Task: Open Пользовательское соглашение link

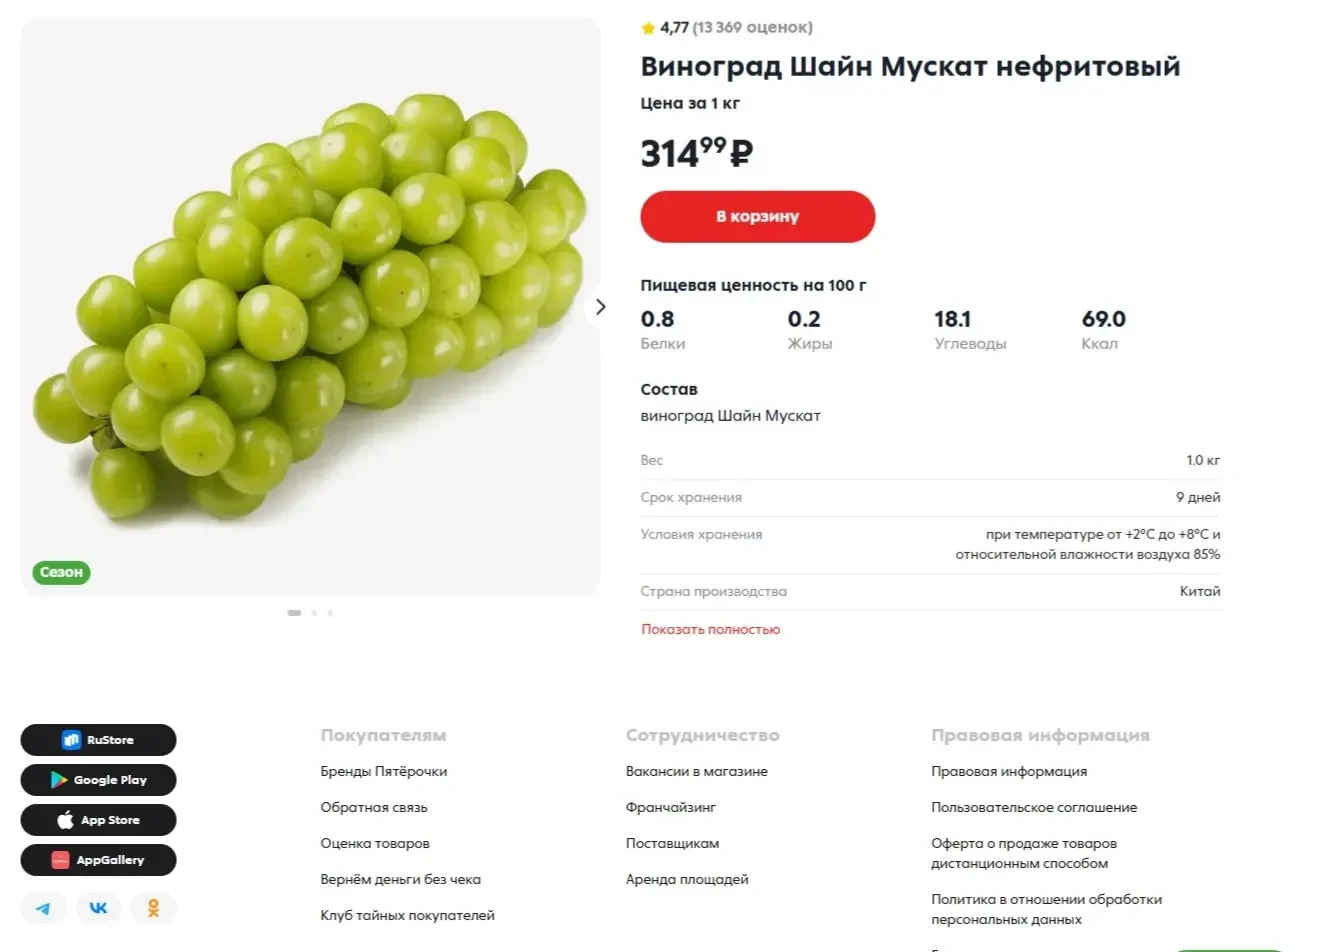Action: tap(1034, 807)
